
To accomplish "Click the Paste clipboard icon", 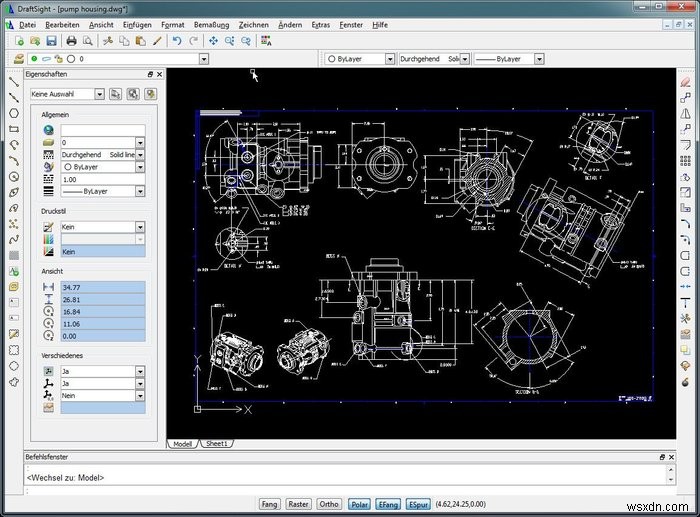I will click(140, 41).
